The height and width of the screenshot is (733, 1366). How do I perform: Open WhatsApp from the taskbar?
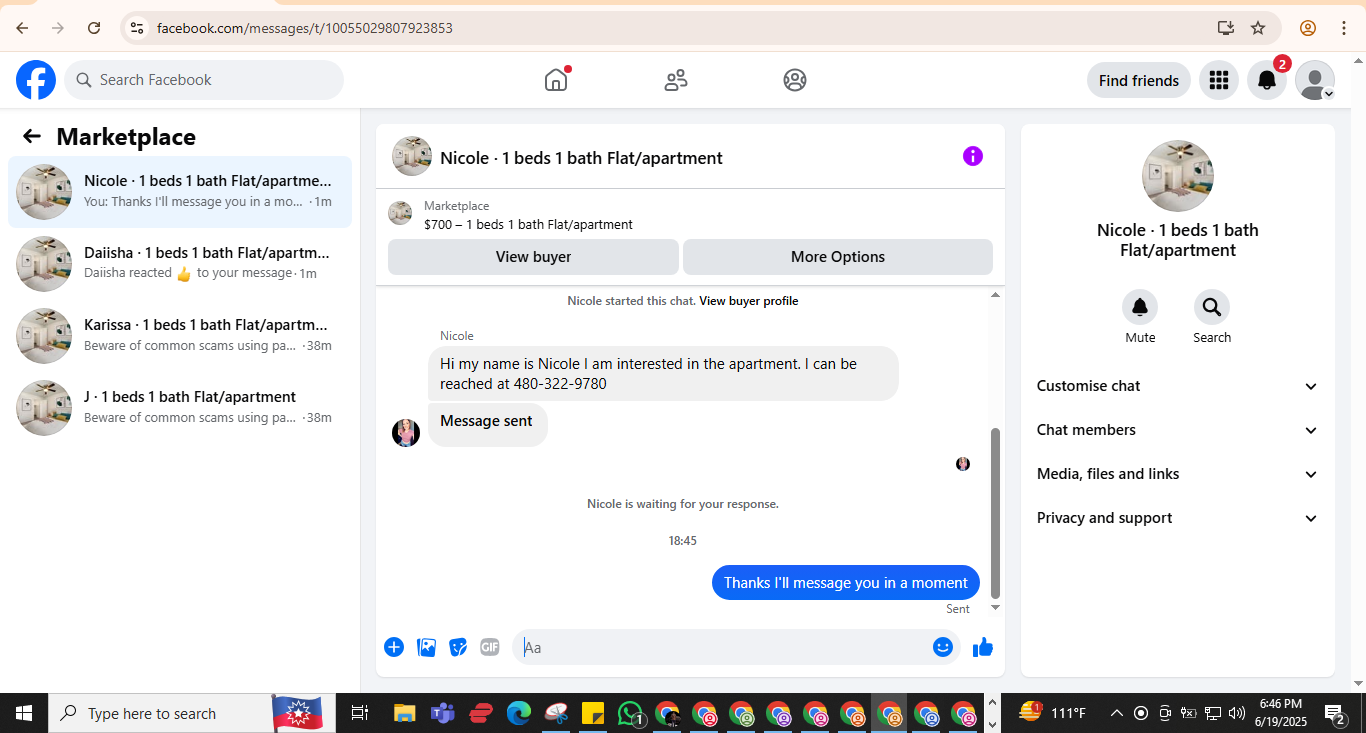tap(630, 713)
